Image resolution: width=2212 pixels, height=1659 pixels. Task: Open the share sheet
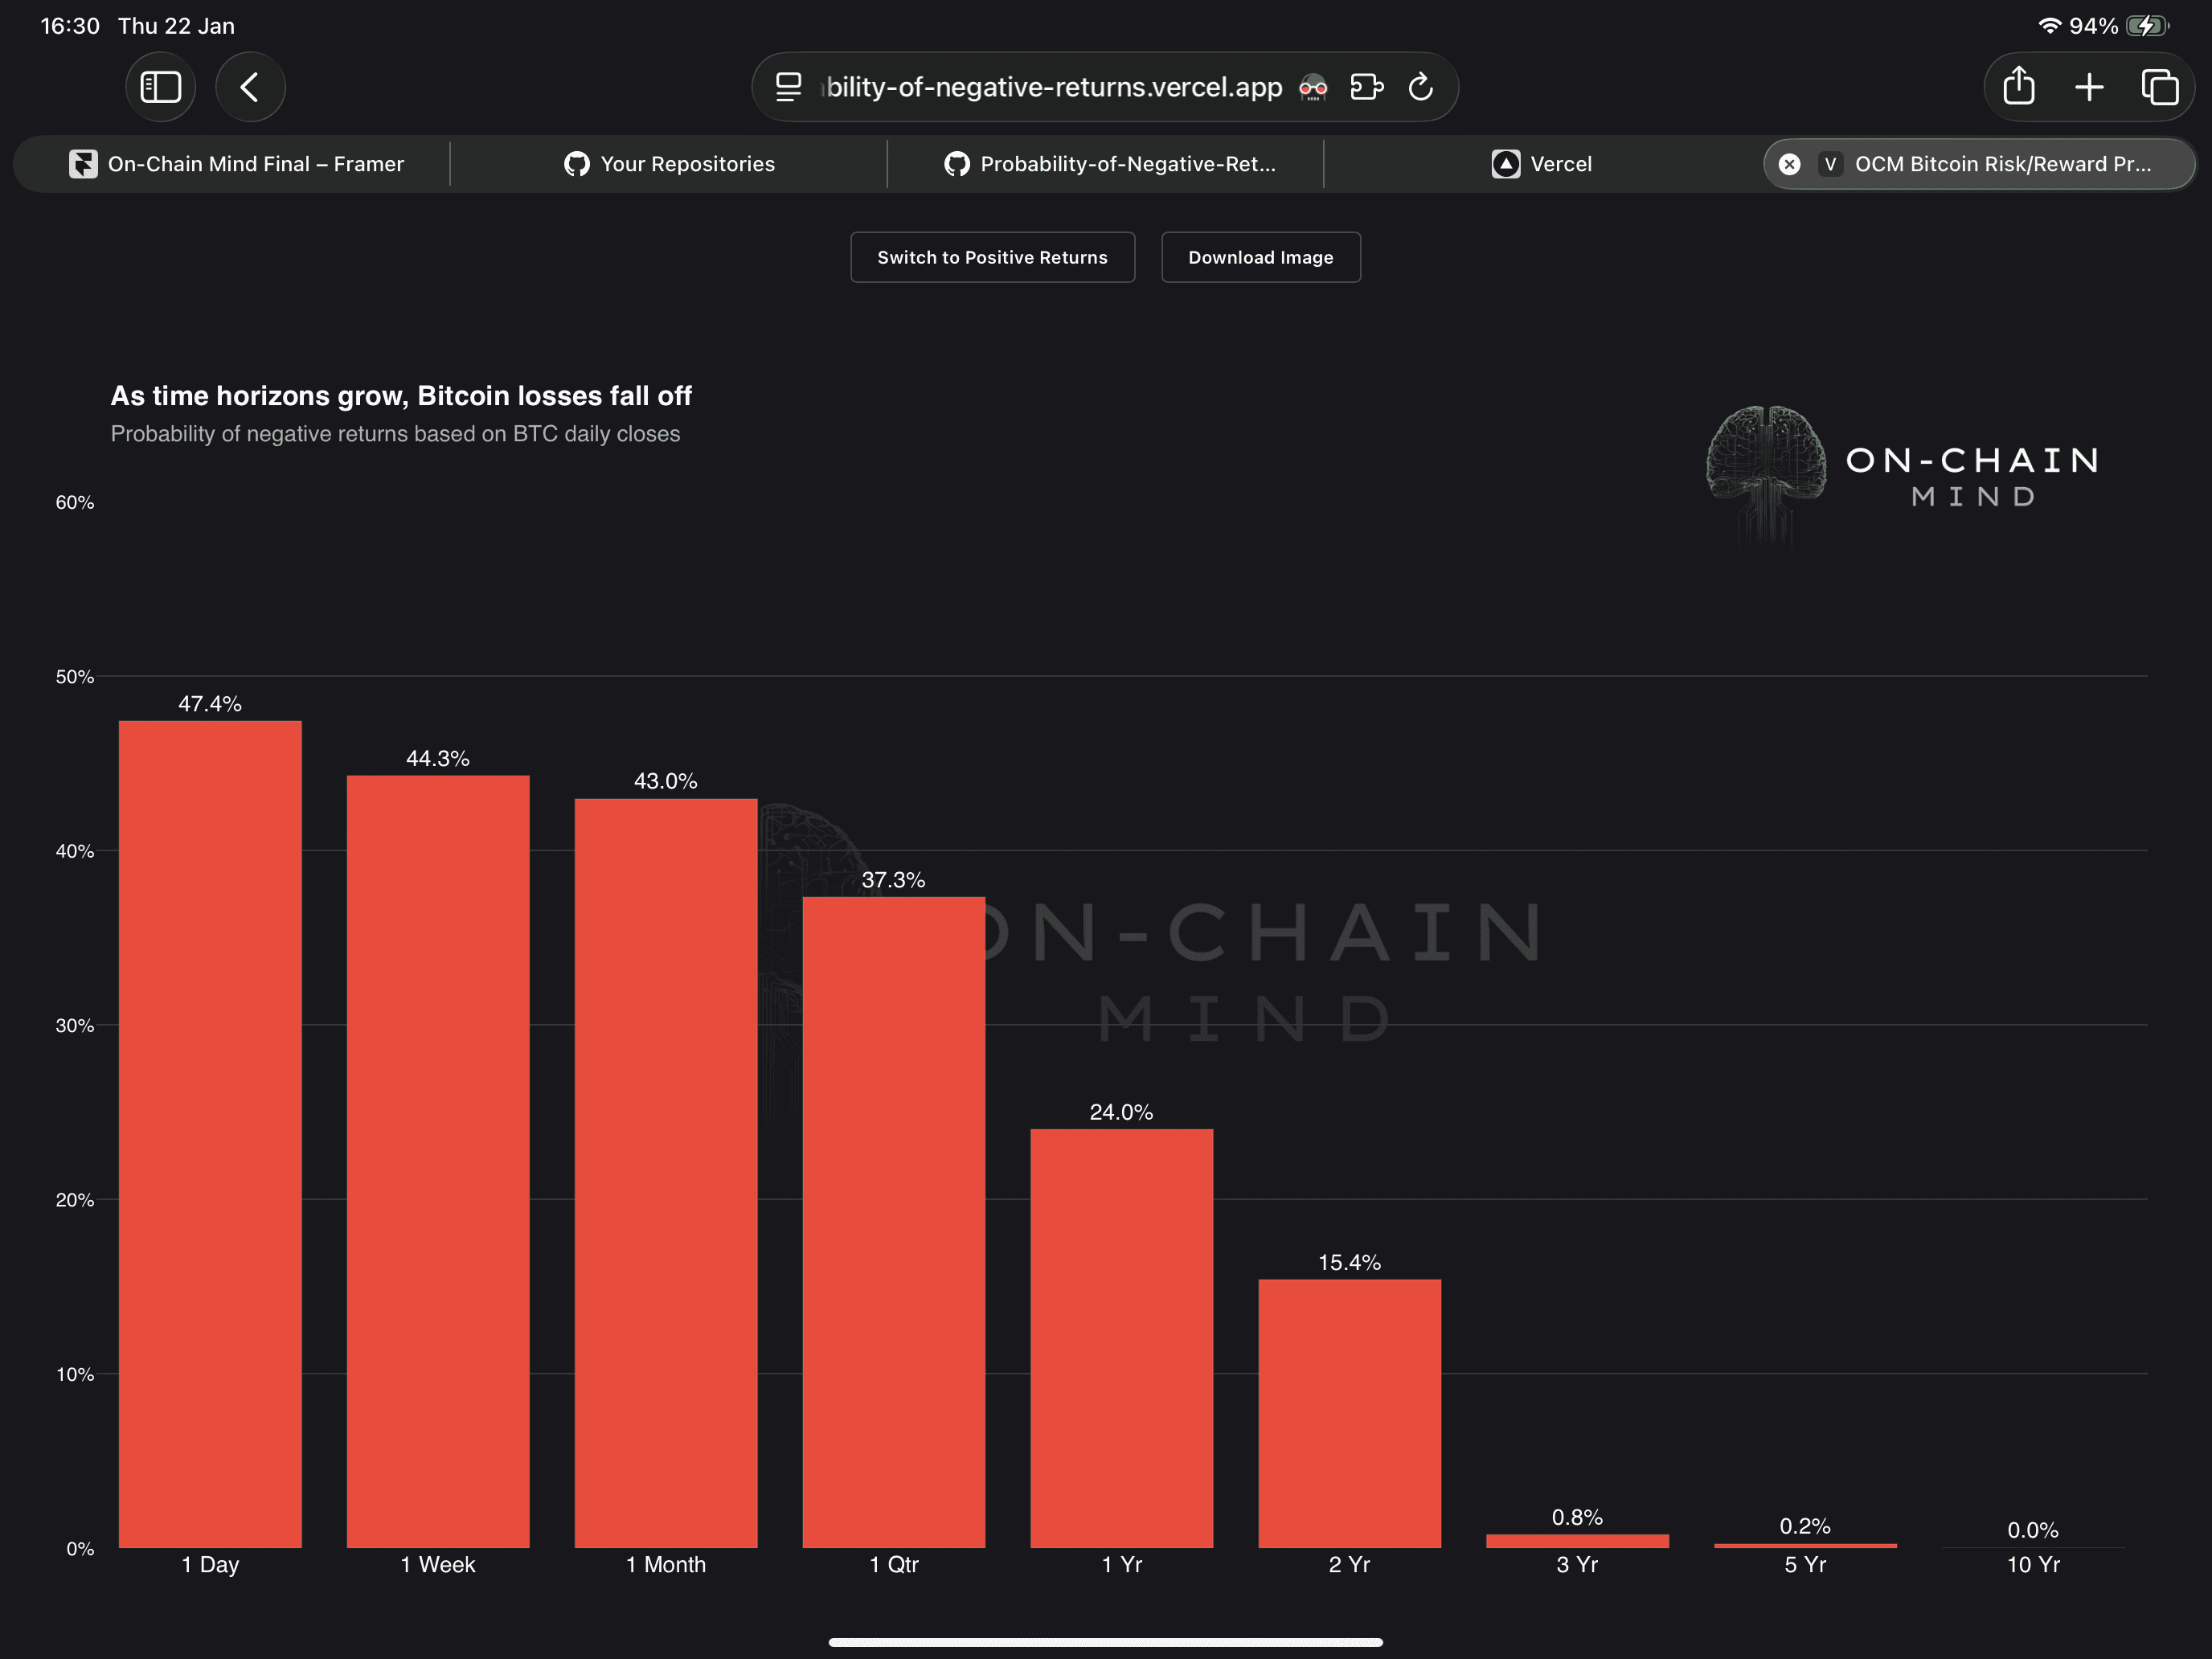[2018, 87]
